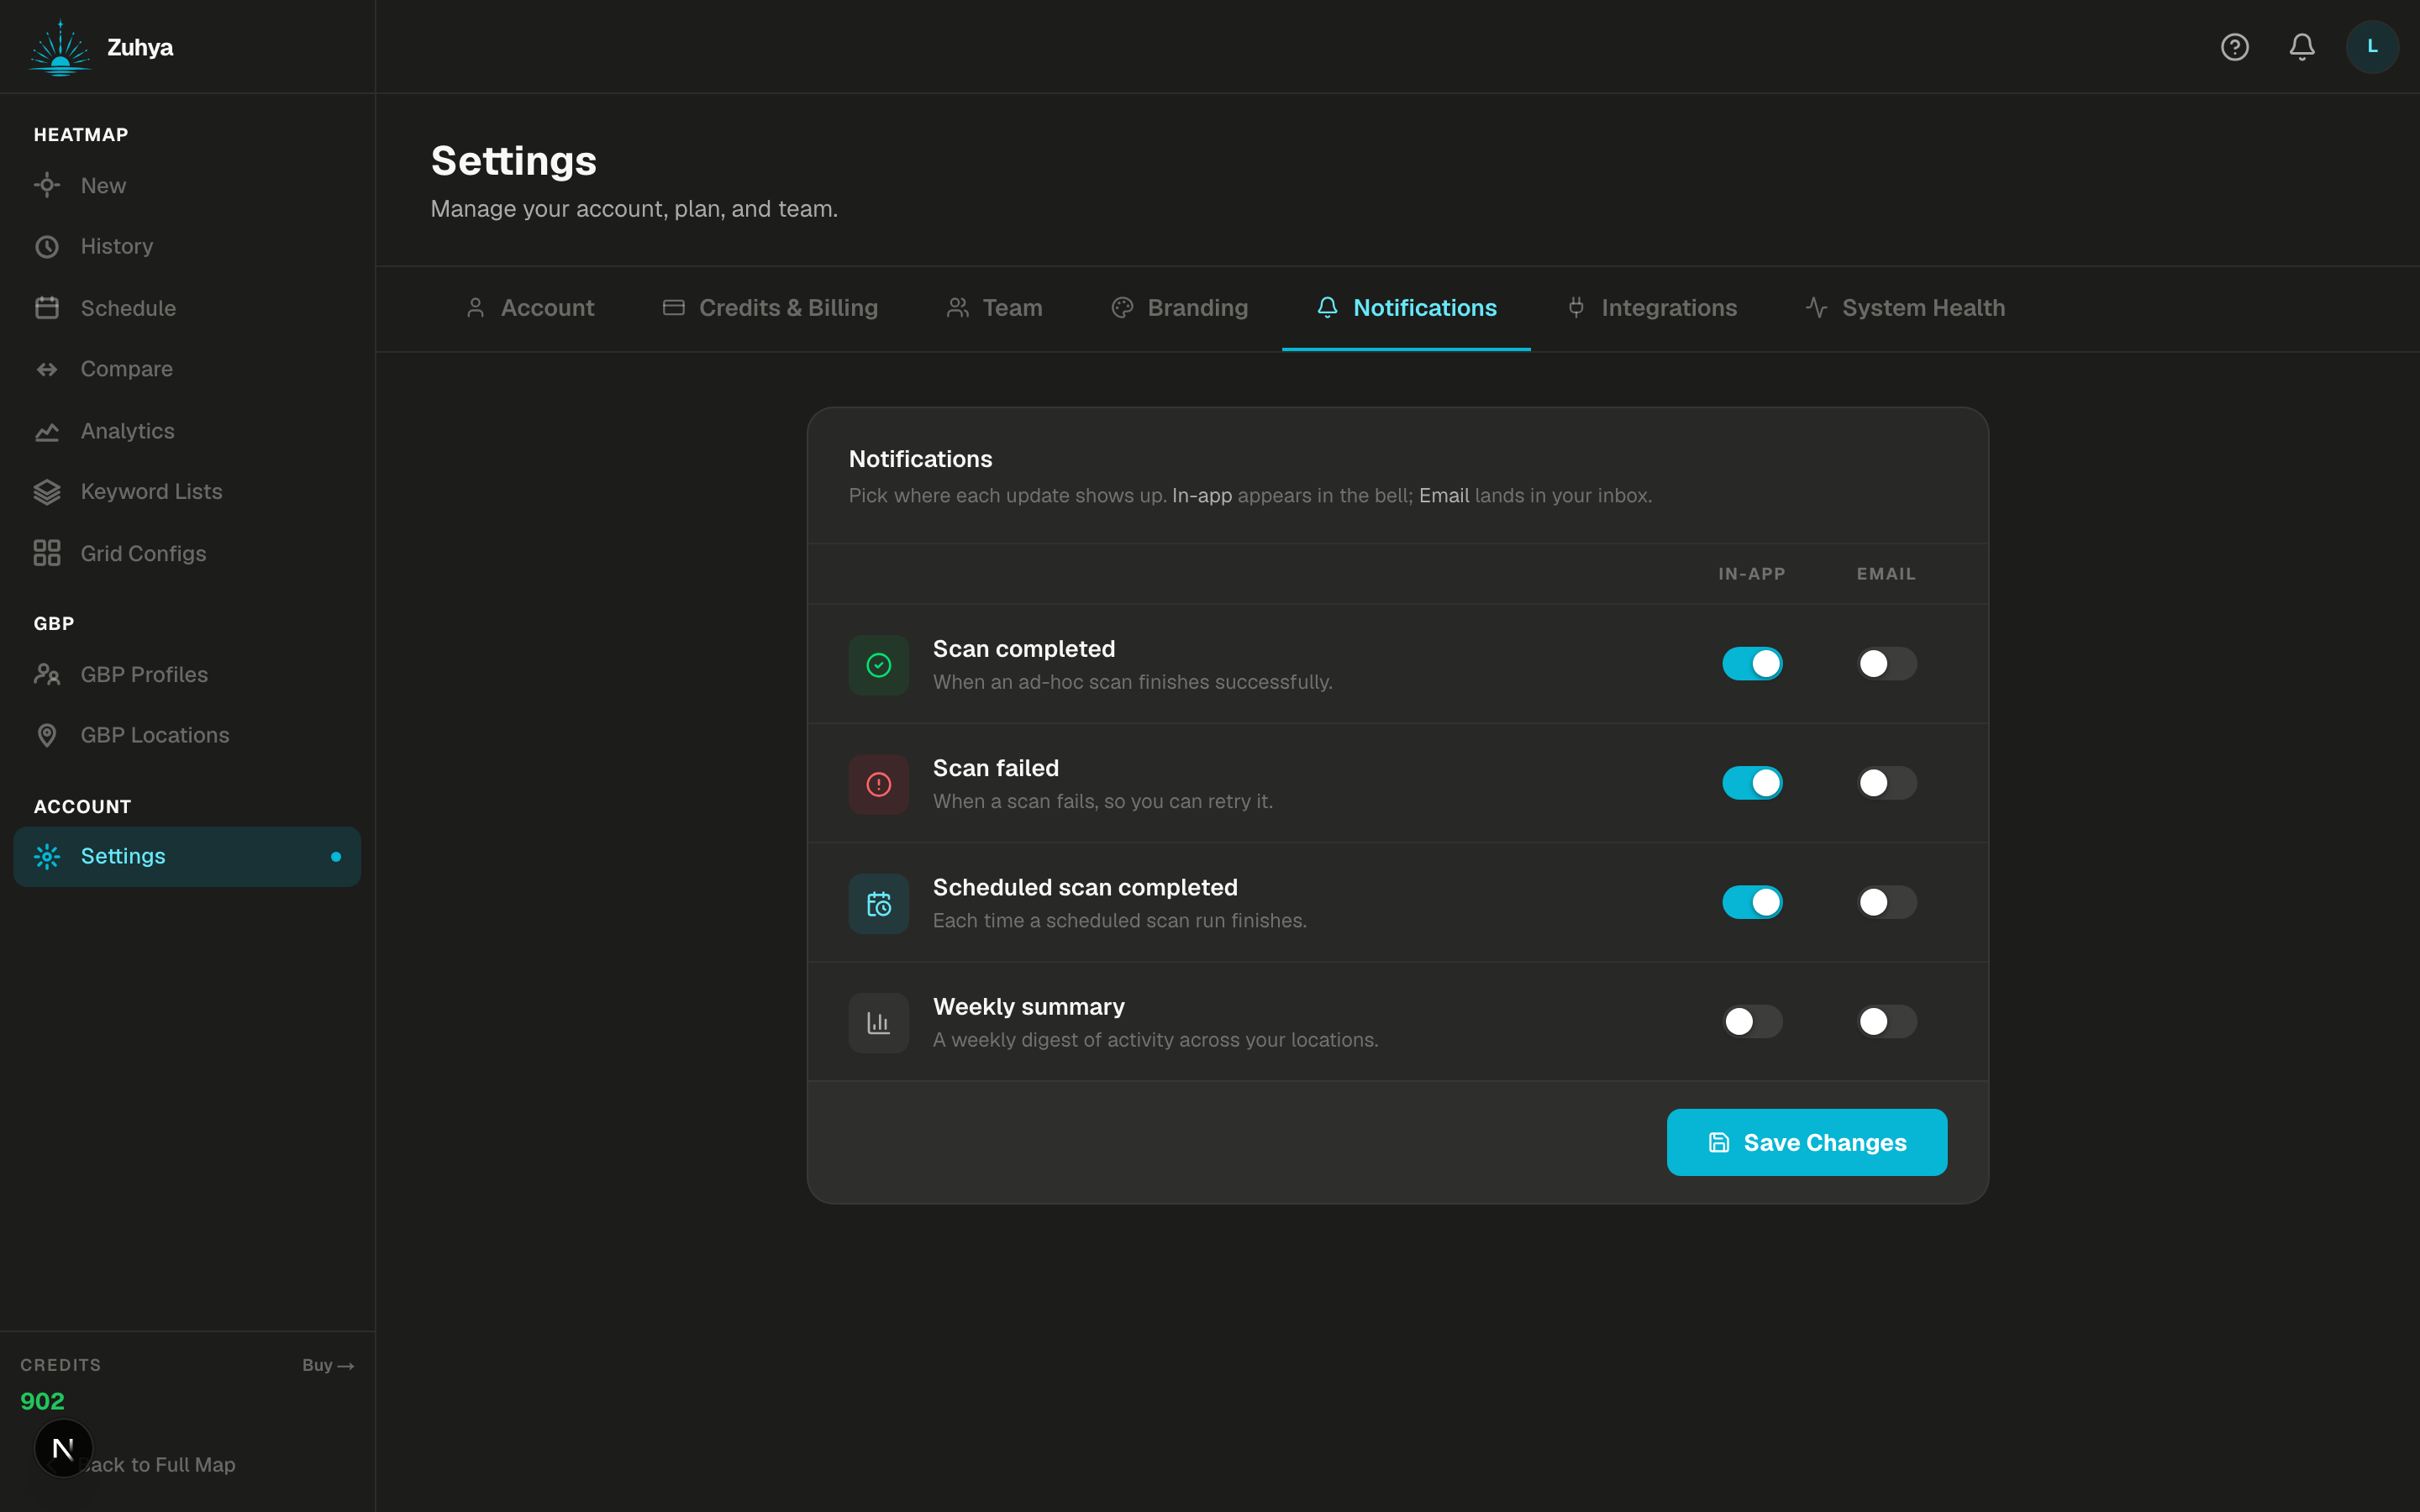2420x1512 pixels.
Task: Click the Buy credits link
Action: pyautogui.click(x=328, y=1365)
